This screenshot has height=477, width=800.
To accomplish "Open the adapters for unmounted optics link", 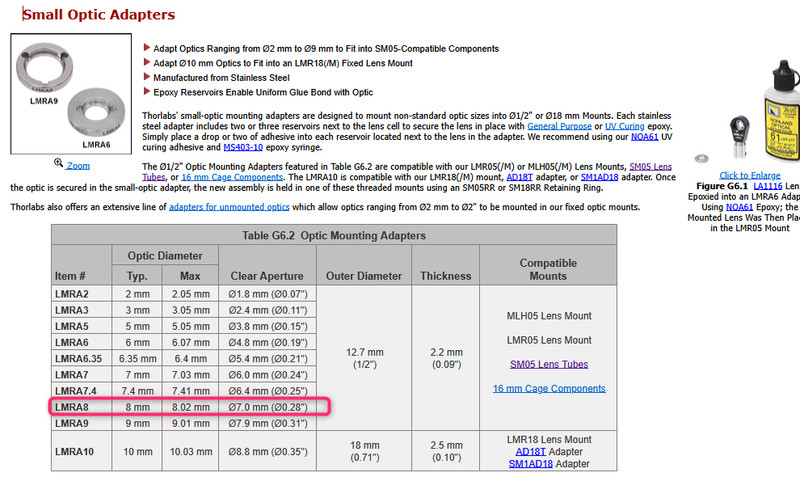I will coord(229,207).
